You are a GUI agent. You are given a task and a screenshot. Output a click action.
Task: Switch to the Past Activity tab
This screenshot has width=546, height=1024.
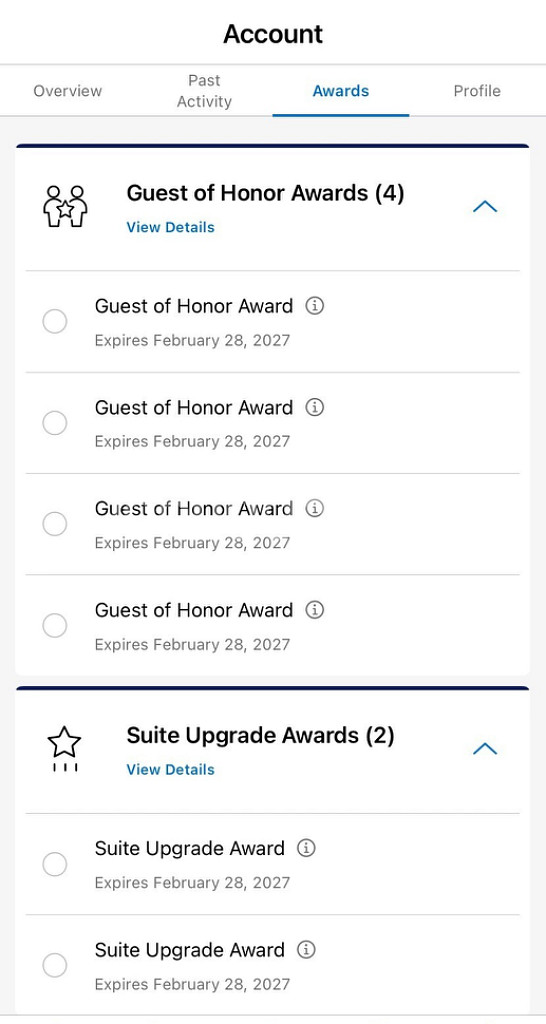(x=204, y=91)
